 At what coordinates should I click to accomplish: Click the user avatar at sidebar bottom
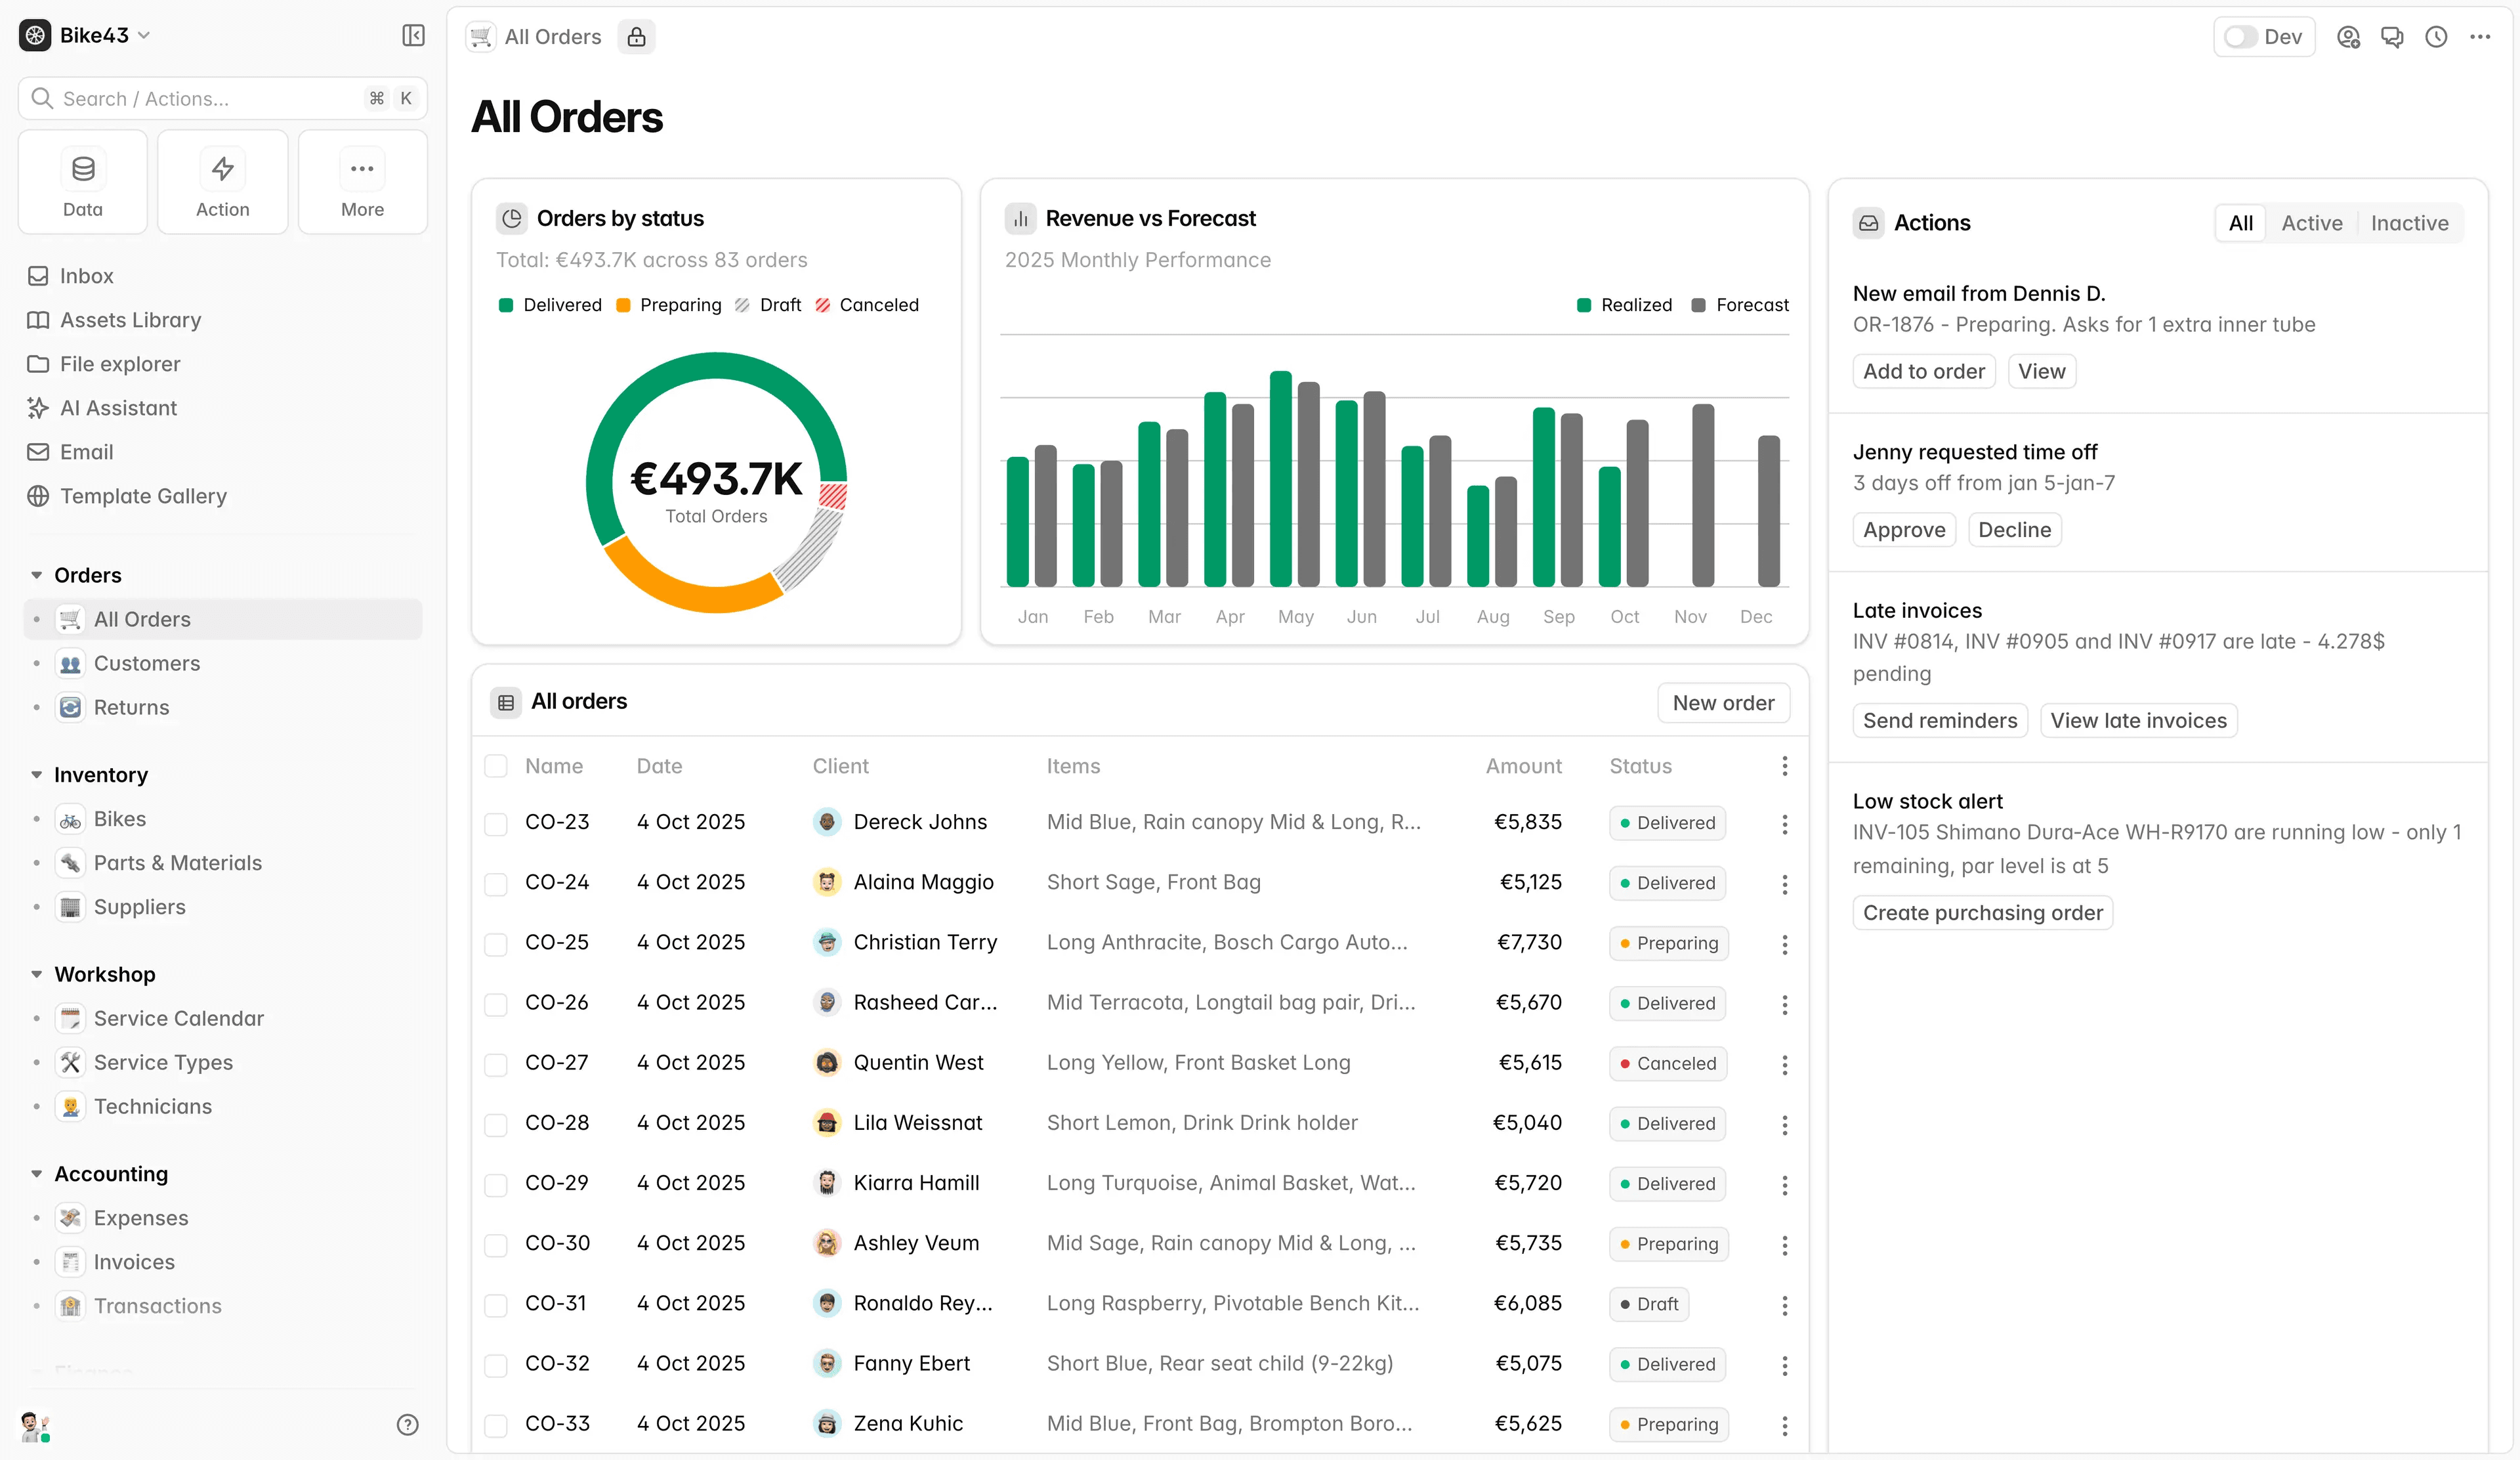pos(35,1426)
